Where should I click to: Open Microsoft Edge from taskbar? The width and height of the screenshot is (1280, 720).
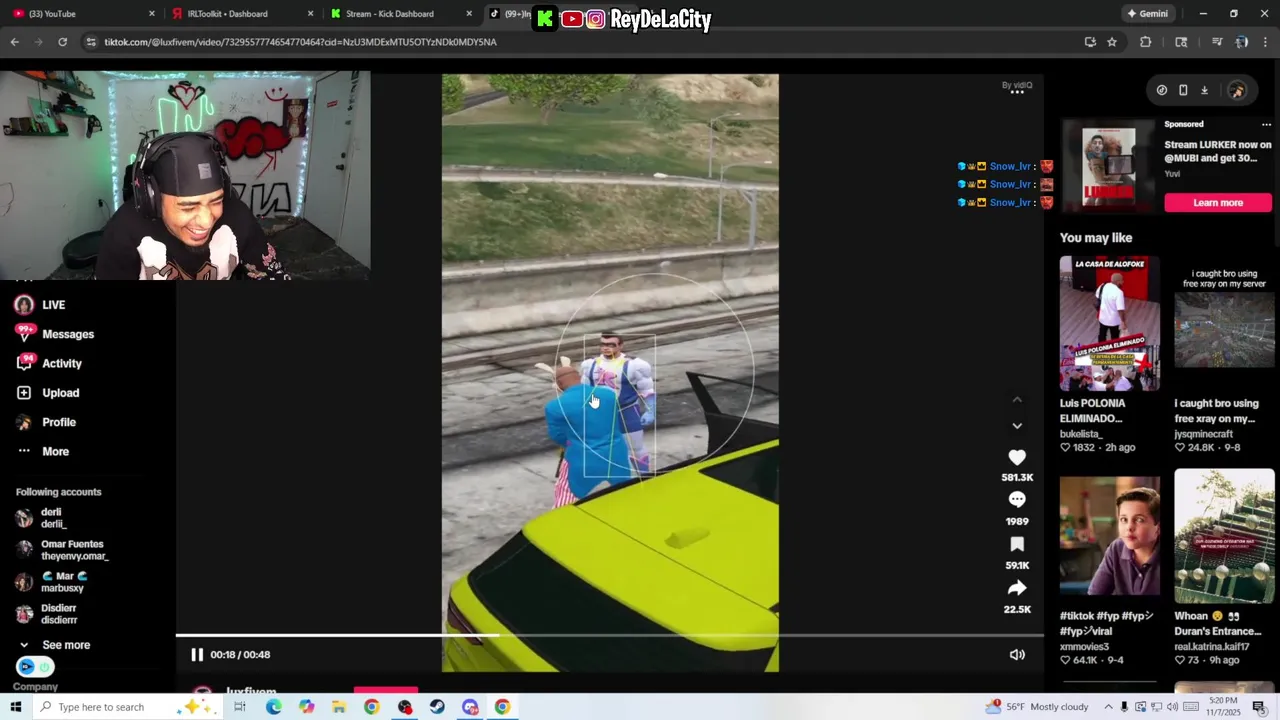(273, 707)
